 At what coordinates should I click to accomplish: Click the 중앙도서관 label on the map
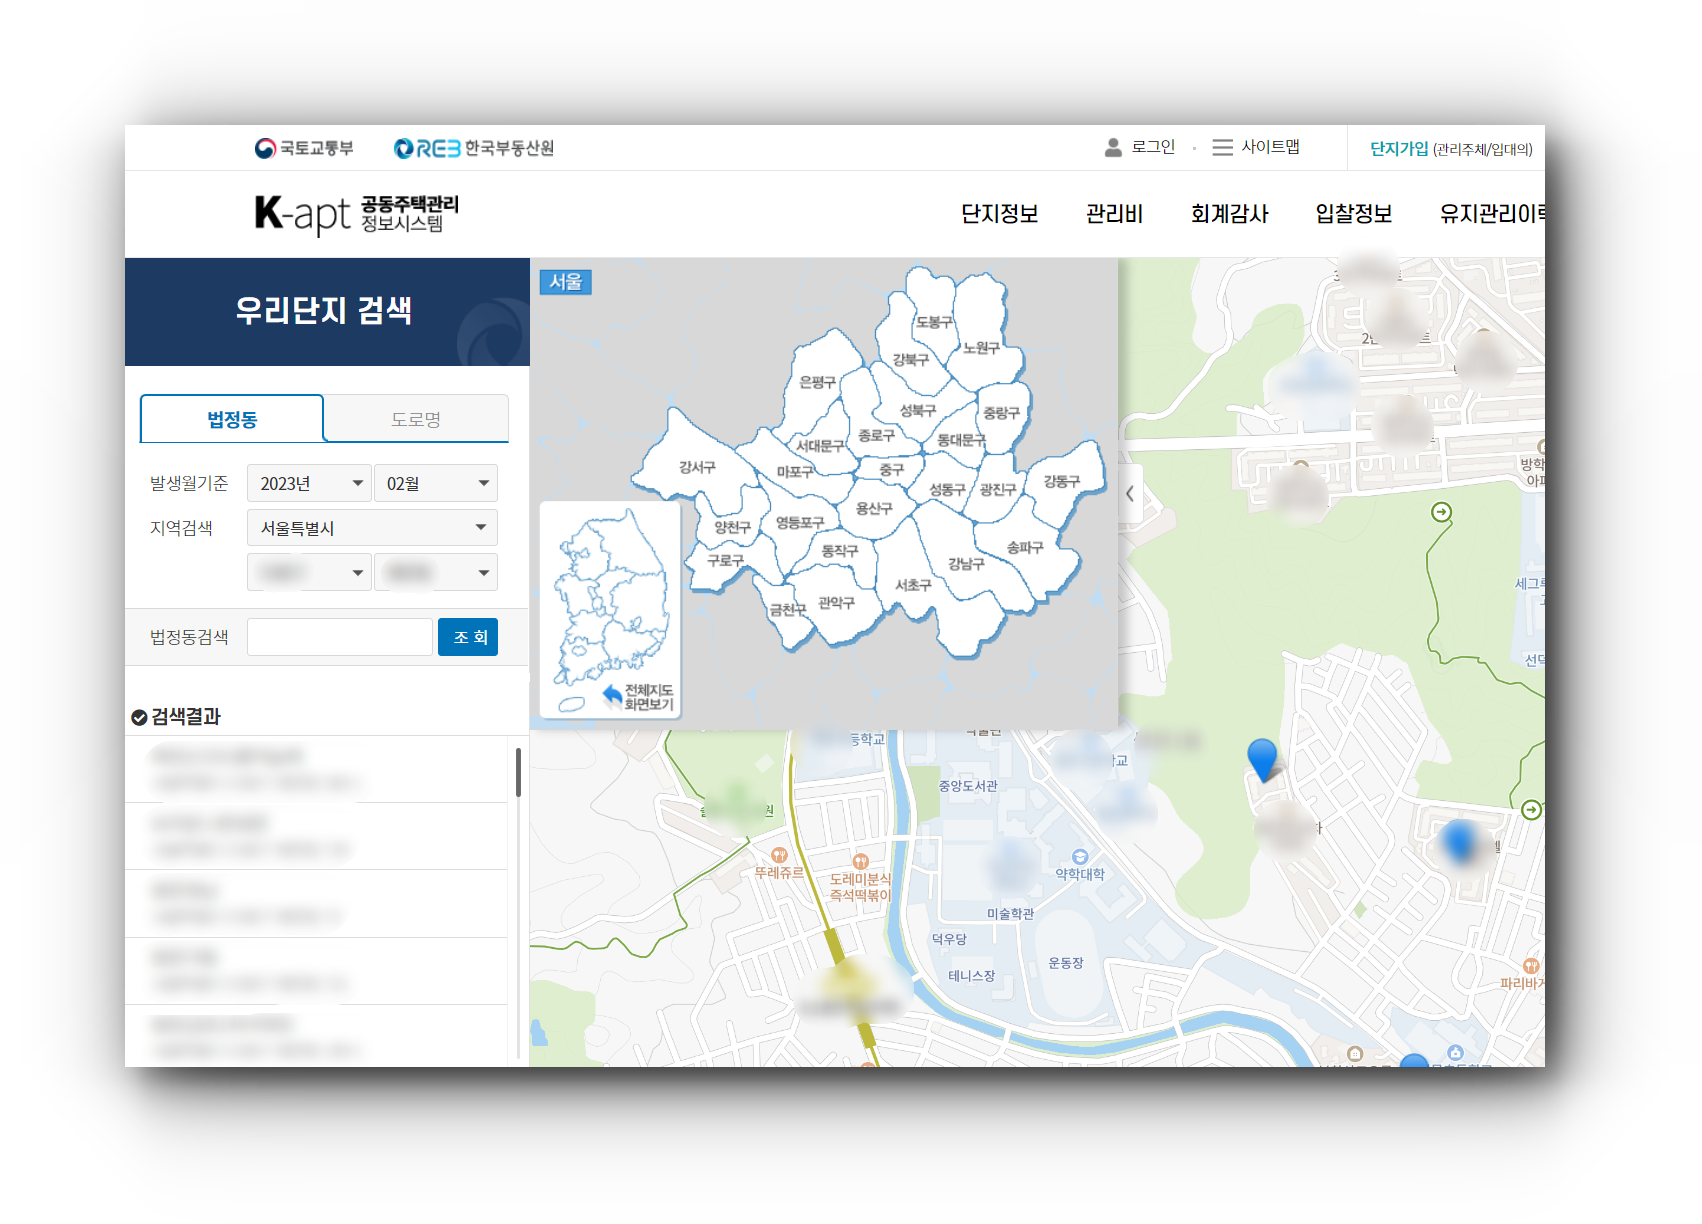click(x=968, y=786)
